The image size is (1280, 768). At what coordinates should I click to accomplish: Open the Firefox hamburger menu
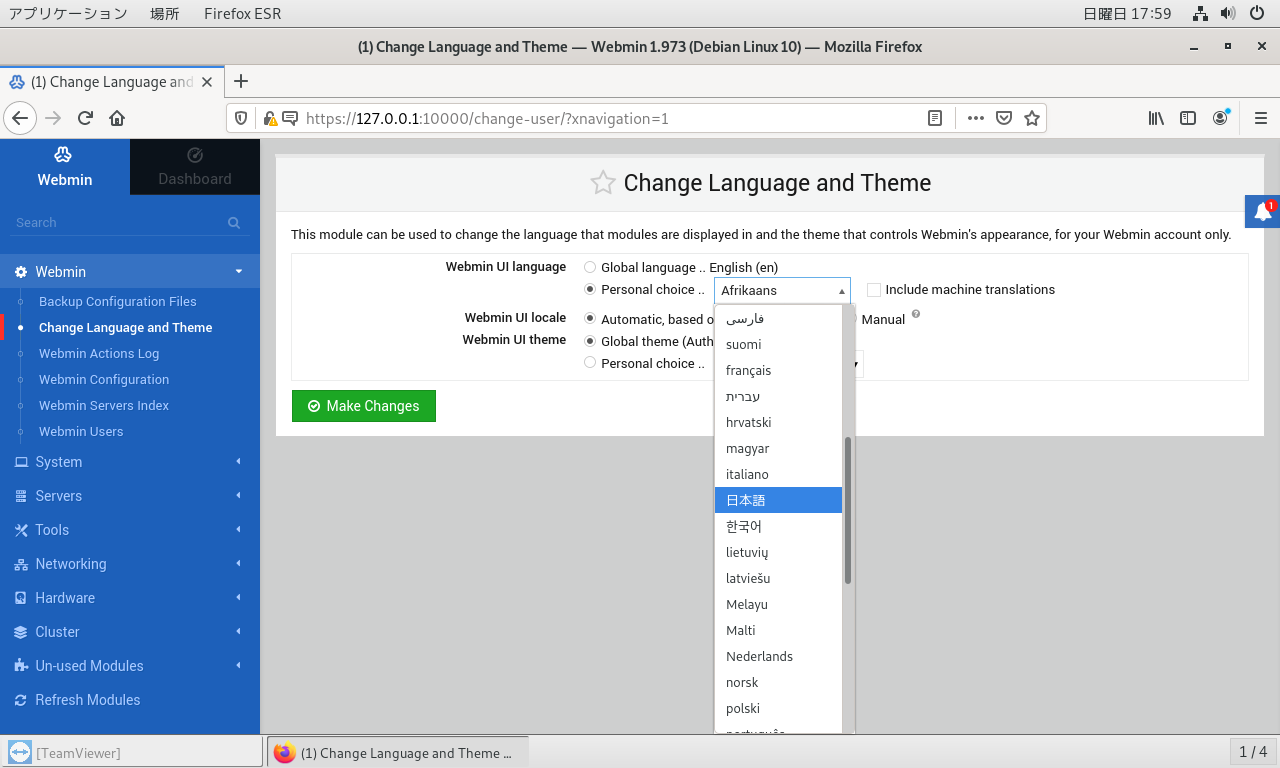1260,118
